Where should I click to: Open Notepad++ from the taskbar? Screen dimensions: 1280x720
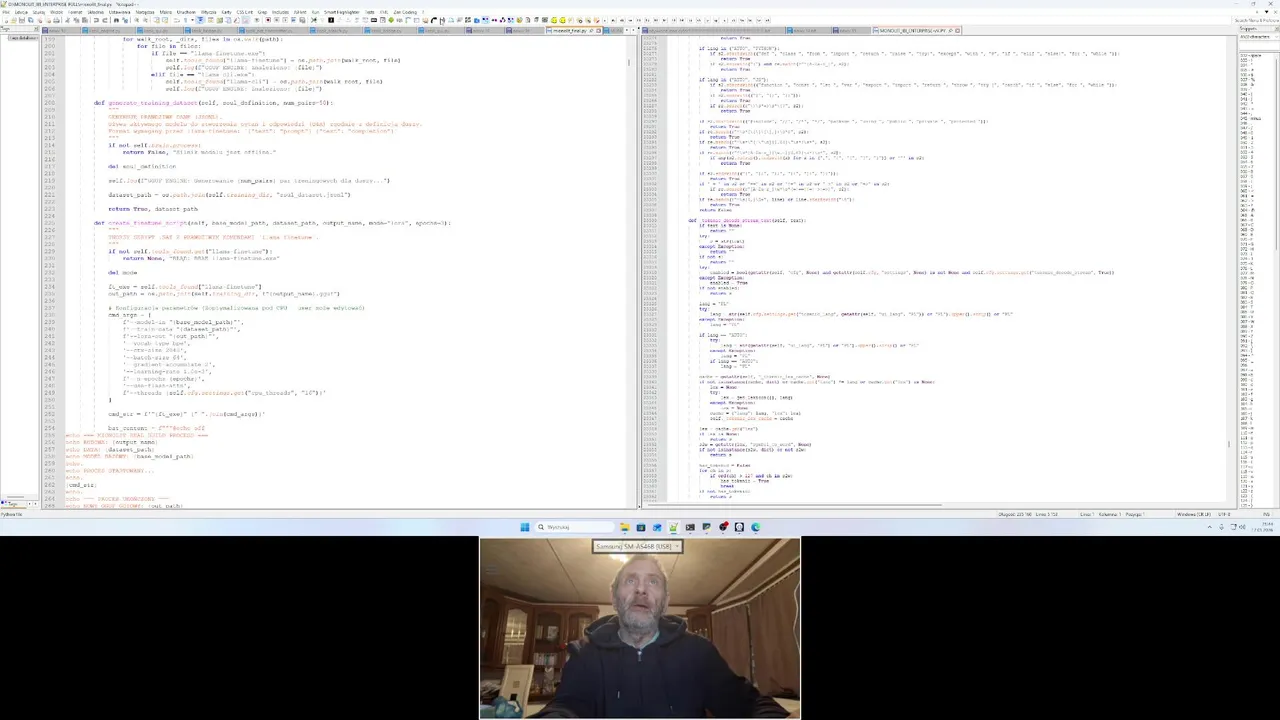[x=673, y=527]
